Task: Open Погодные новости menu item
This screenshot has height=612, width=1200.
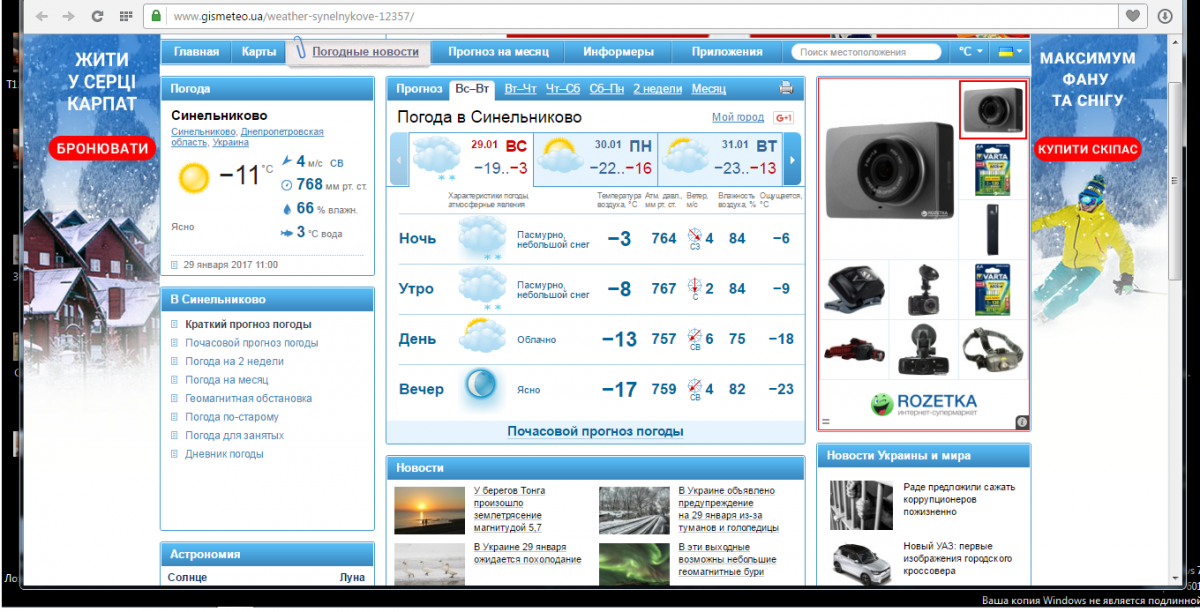Action: tap(365, 51)
